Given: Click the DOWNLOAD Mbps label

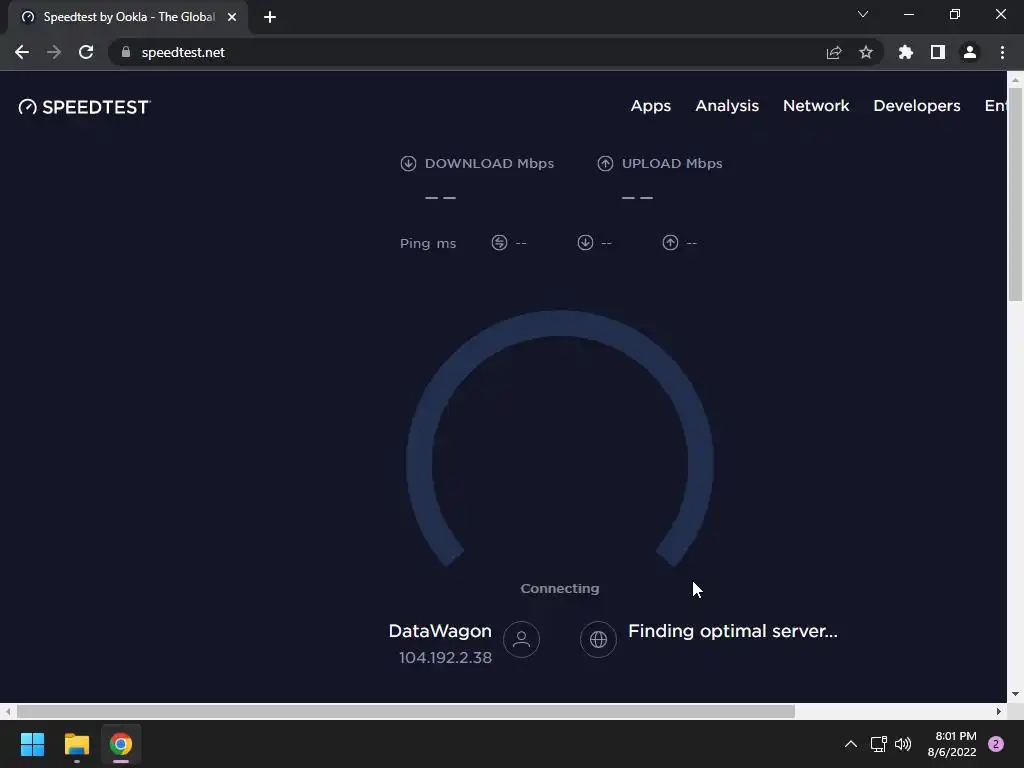Looking at the screenshot, I should point(489,163).
